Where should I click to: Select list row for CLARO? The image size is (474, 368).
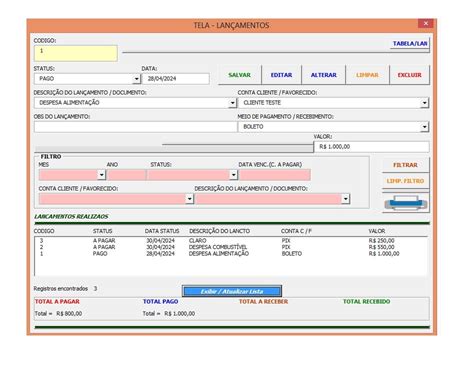coord(231,240)
